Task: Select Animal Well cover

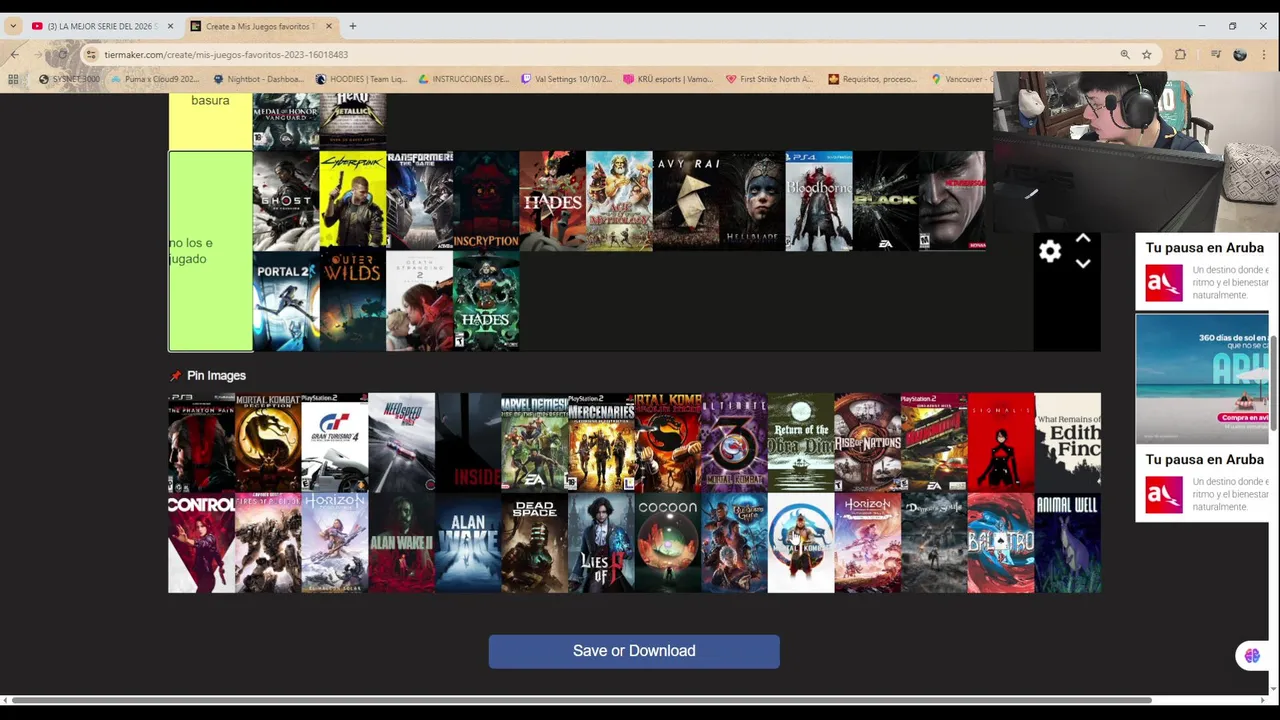Action: tap(1068, 543)
